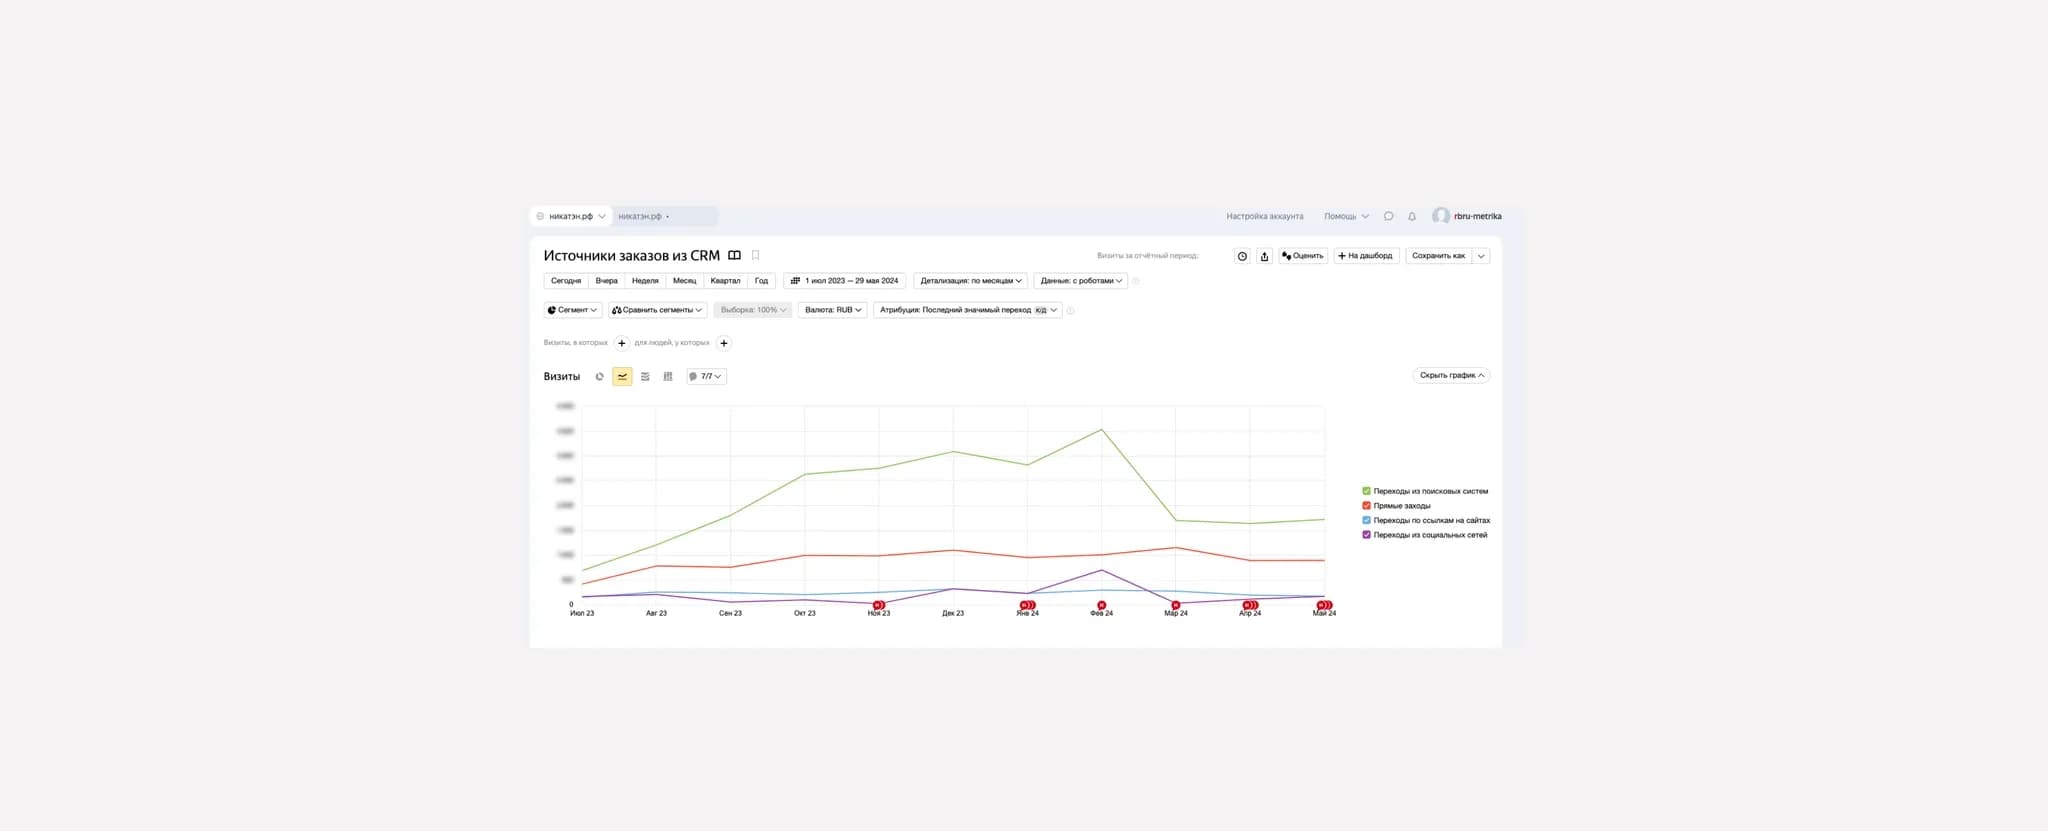
Task: Select the 'Неделя' period tab
Action: coord(645,281)
